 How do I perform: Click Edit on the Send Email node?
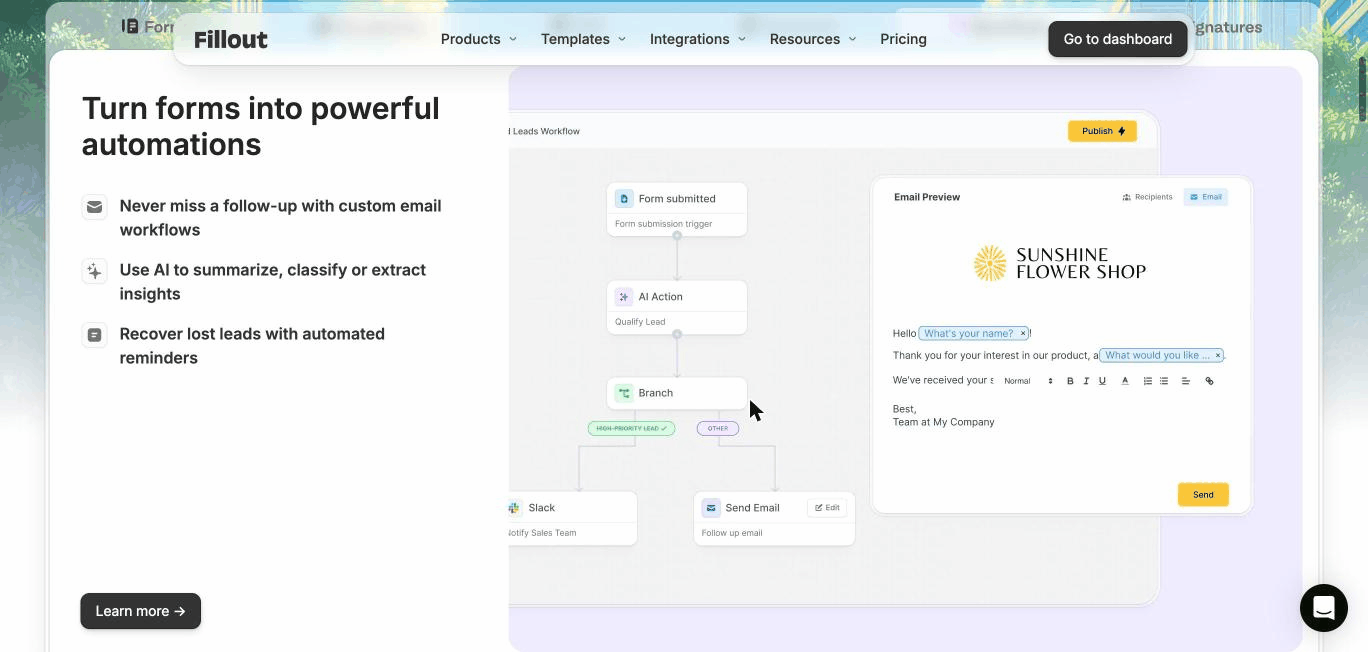tap(827, 507)
